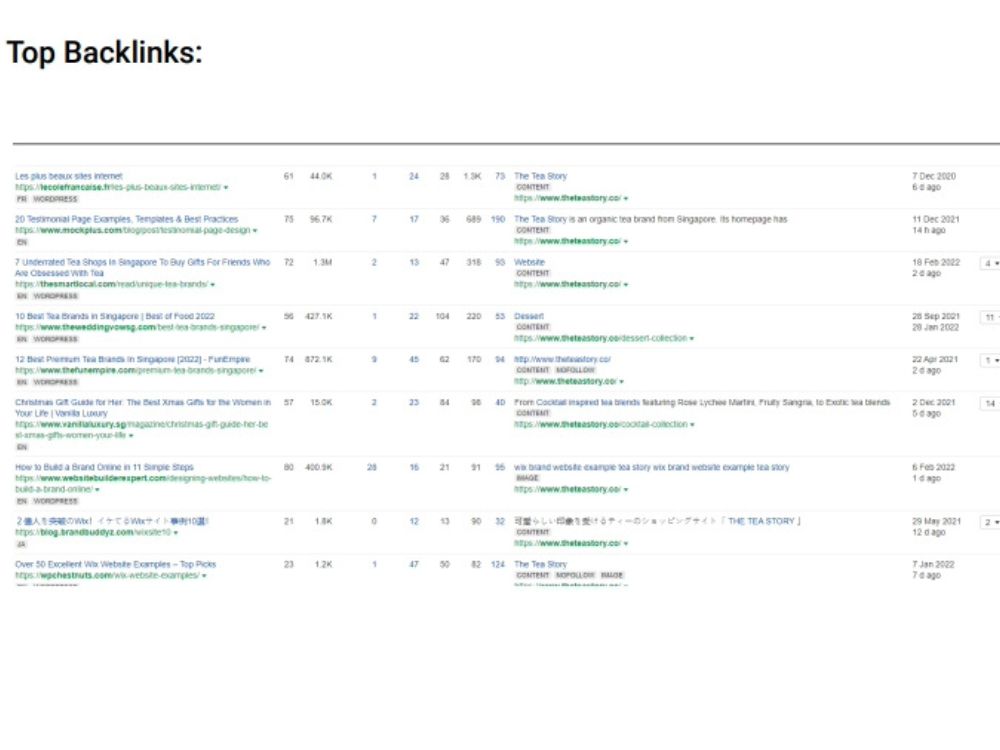
Task: Click the 'Top Backlinks:' heading
Action: click(x=105, y=52)
